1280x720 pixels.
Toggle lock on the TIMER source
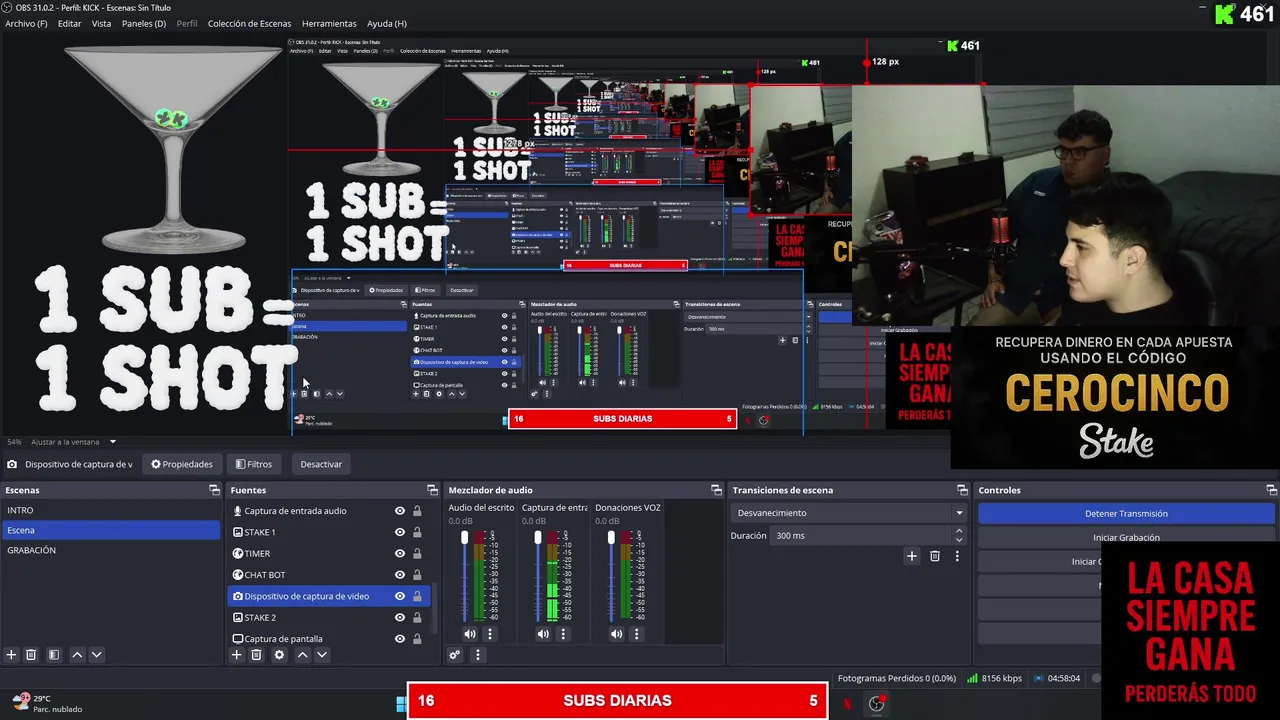point(417,553)
